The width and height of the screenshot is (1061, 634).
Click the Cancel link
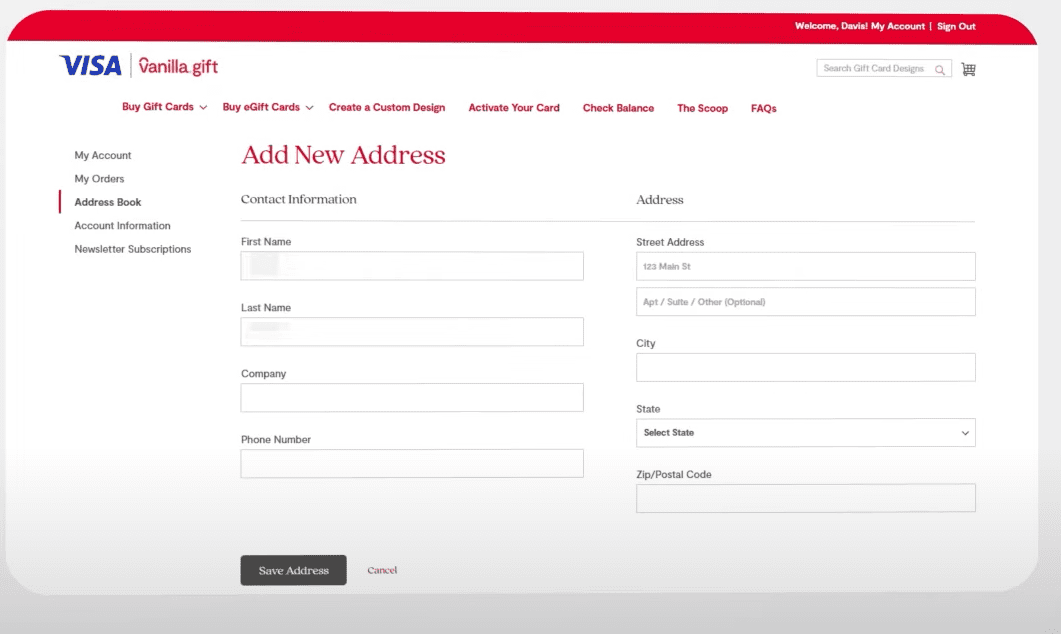pyautogui.click(x=382, y=570)
